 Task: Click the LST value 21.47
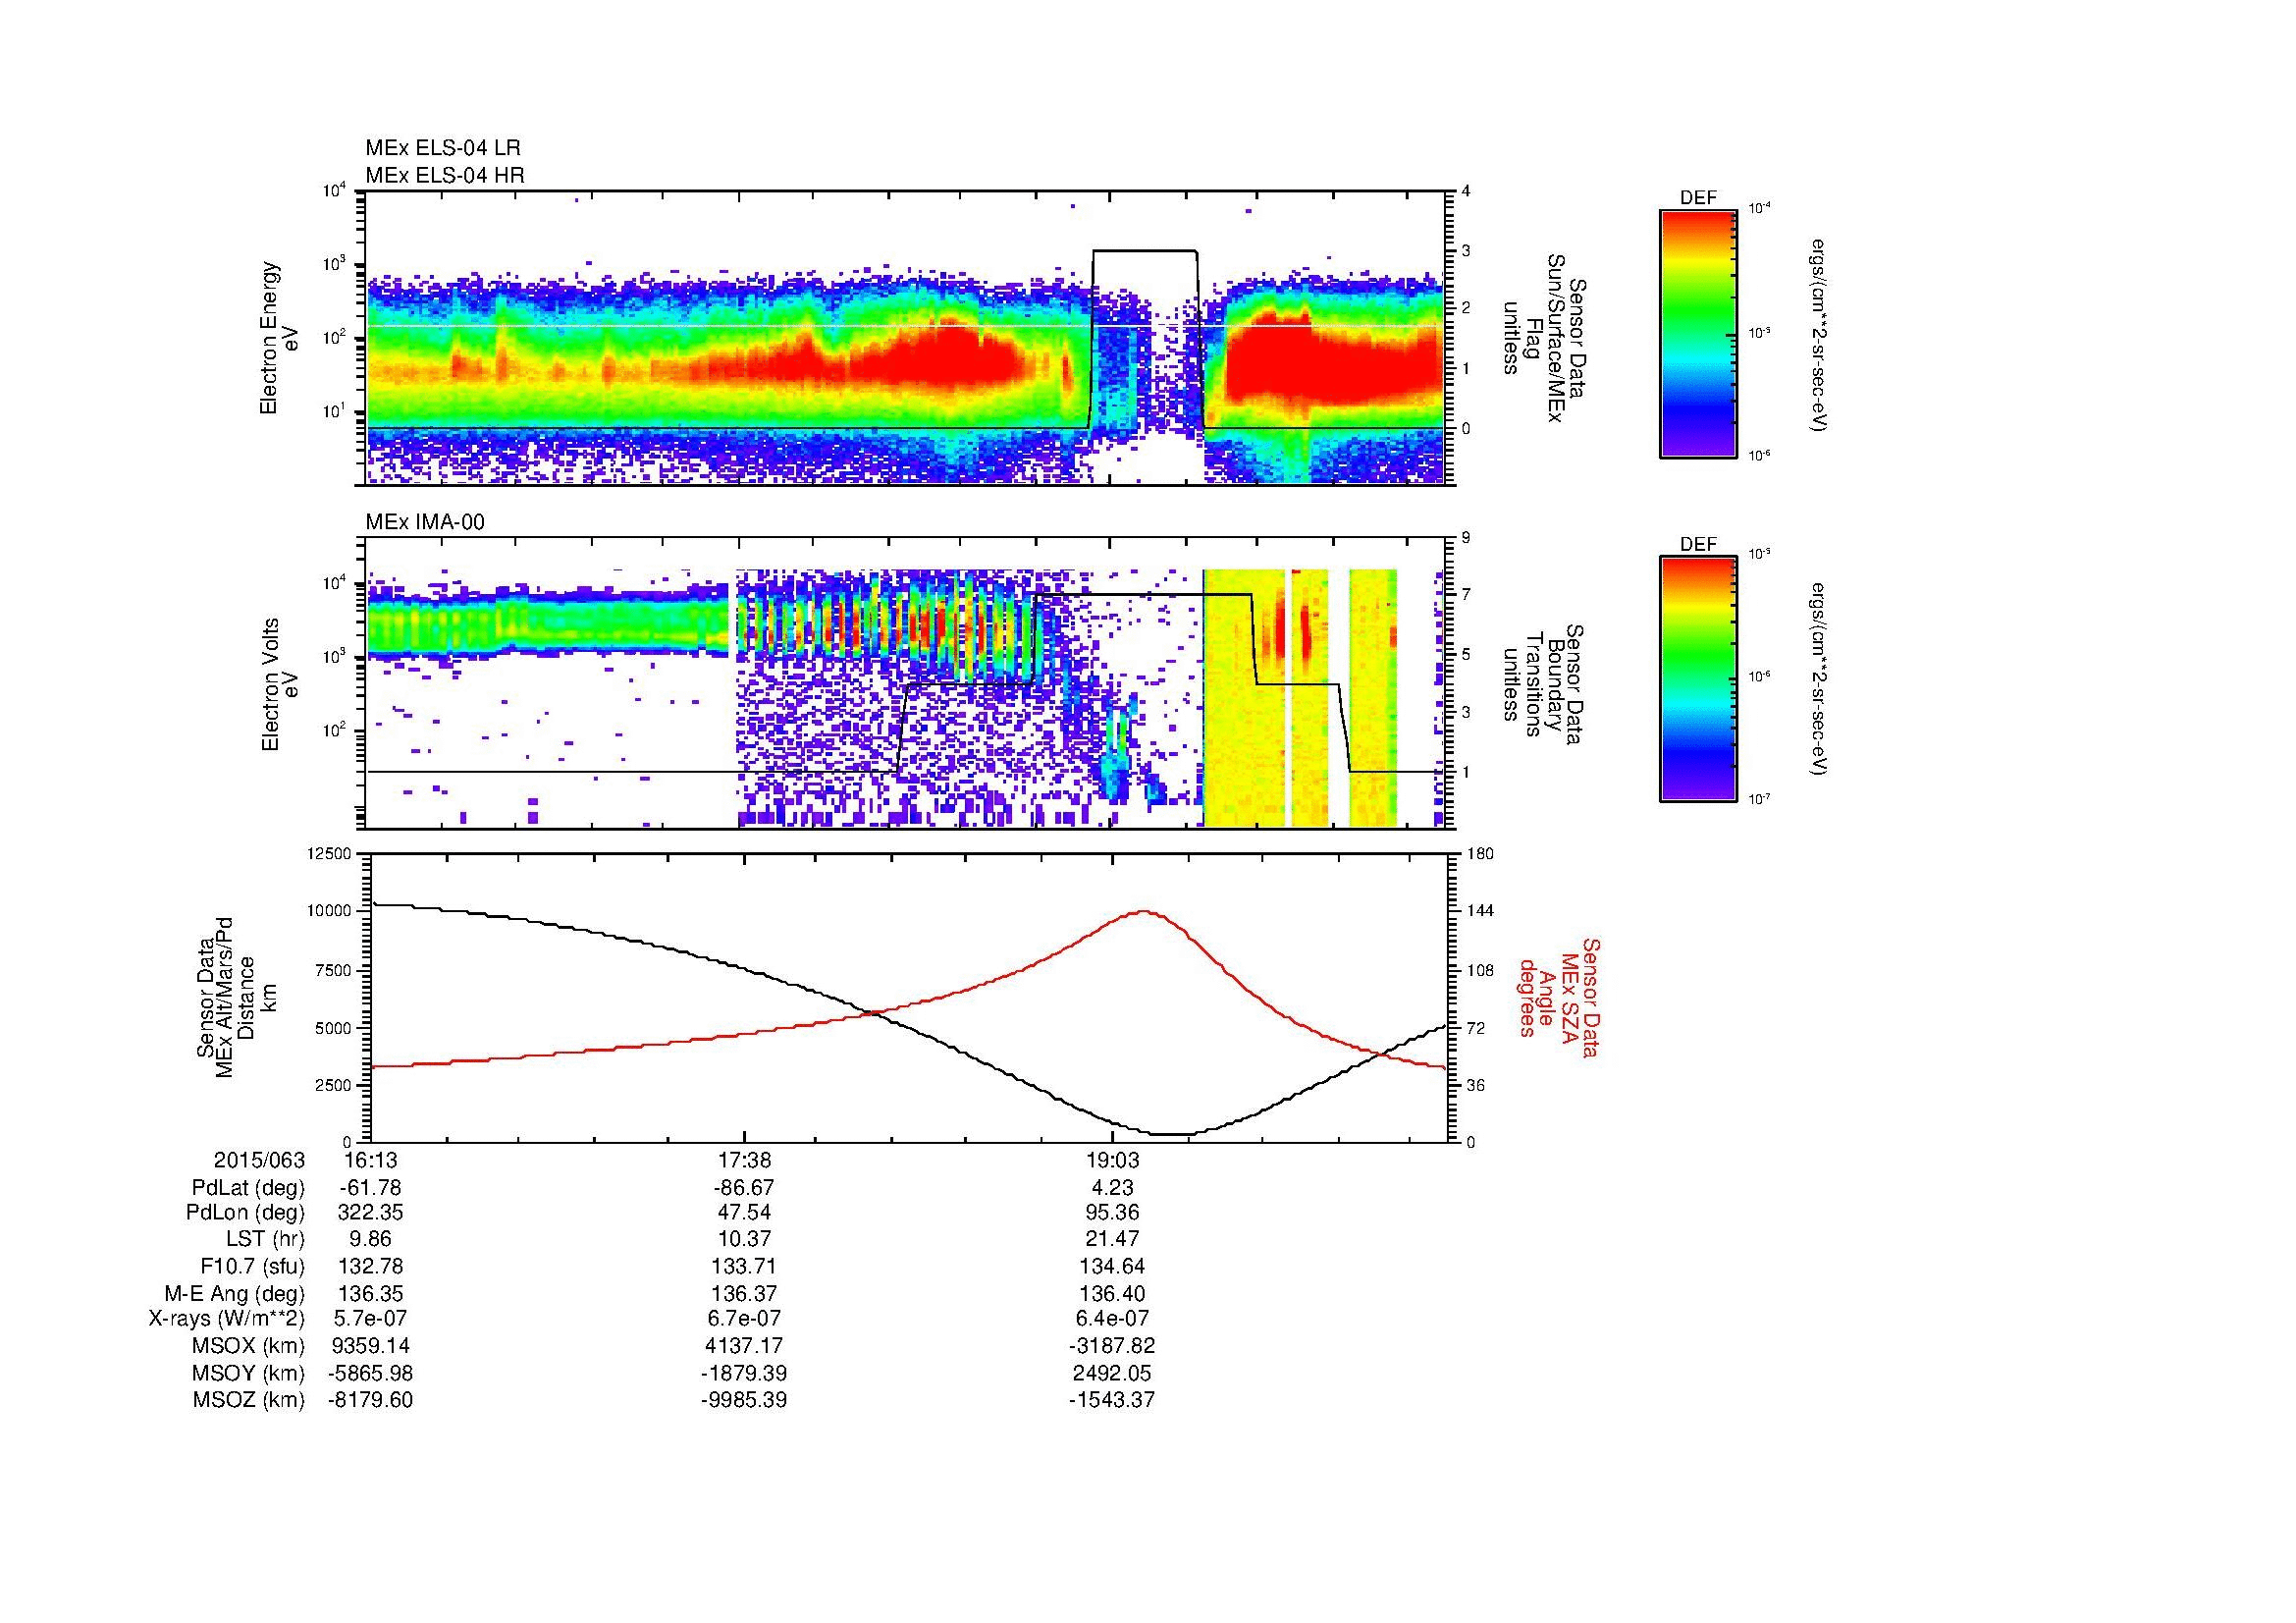(x=1111, y=1240)
